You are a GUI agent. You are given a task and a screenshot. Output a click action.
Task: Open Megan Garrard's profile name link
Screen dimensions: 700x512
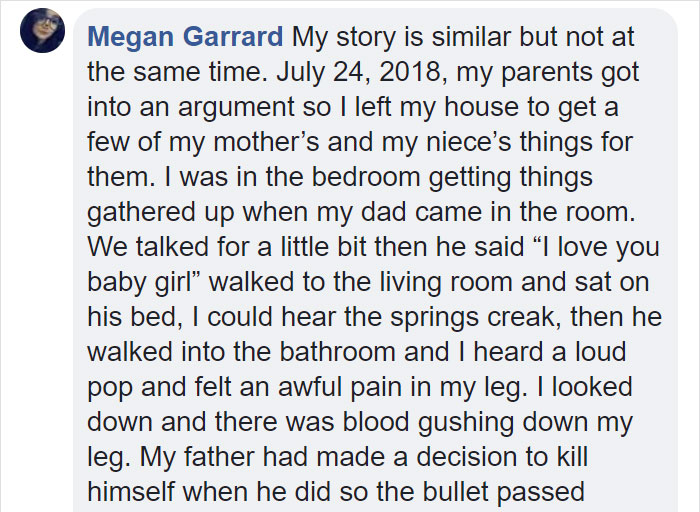(185, 38)
